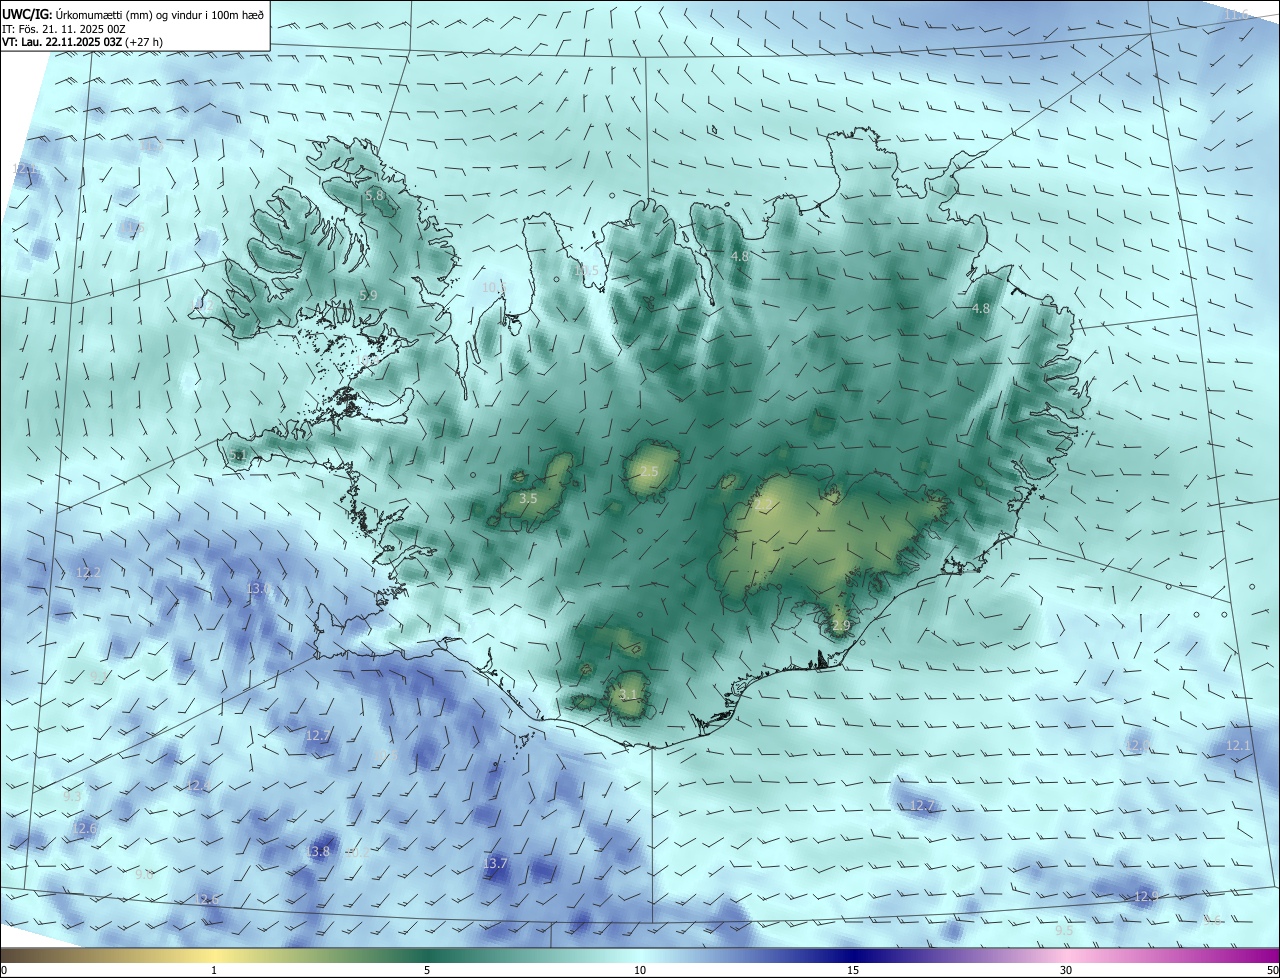Click the IT initial time line 21. 11. 2025 00Z
The image size is (1280, 978).
click(64, 29)
